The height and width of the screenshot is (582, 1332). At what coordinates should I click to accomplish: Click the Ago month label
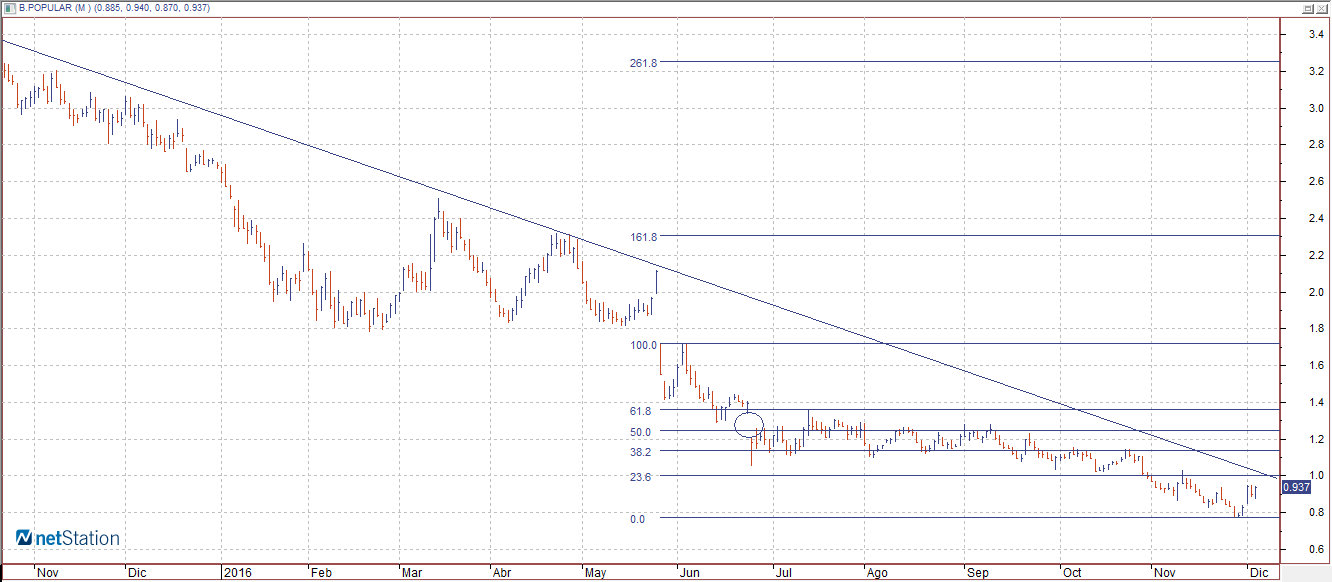(877, 573)
